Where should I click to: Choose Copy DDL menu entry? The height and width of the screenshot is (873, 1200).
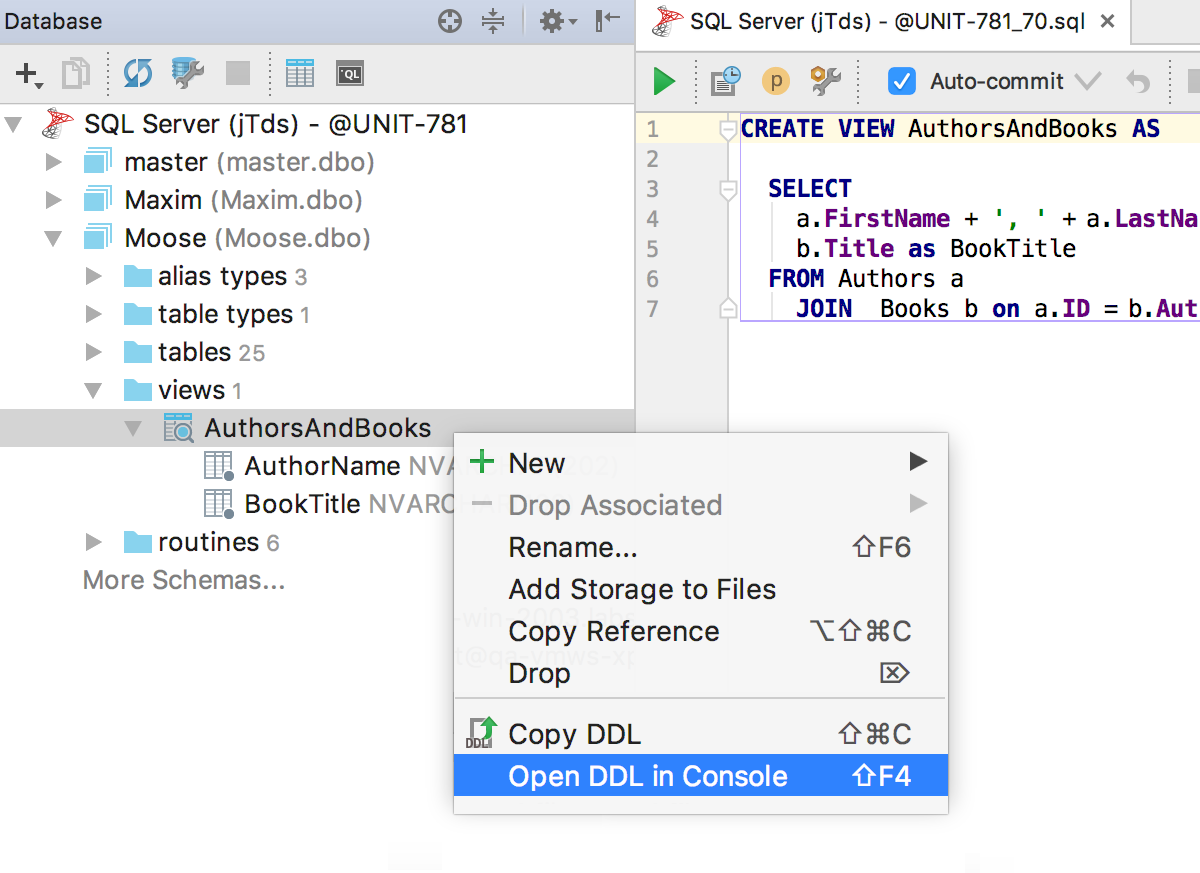click(x=701, y=734)
